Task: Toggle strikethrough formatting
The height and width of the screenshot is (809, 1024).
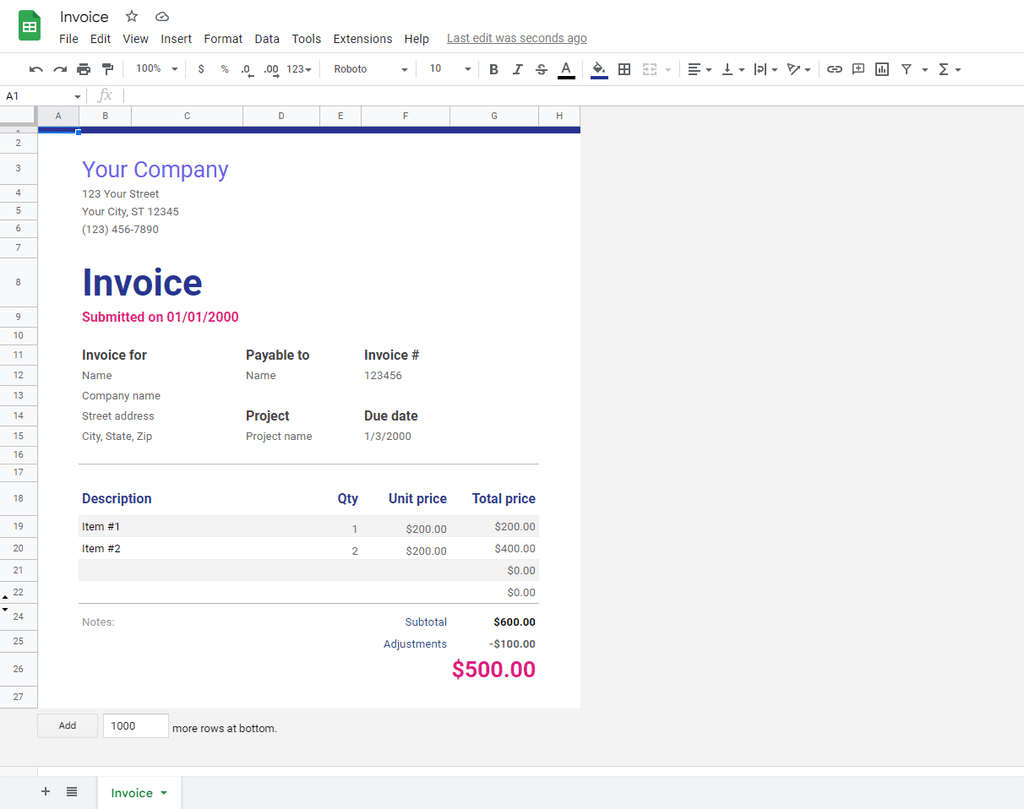Action: click(x=541, y=69)
